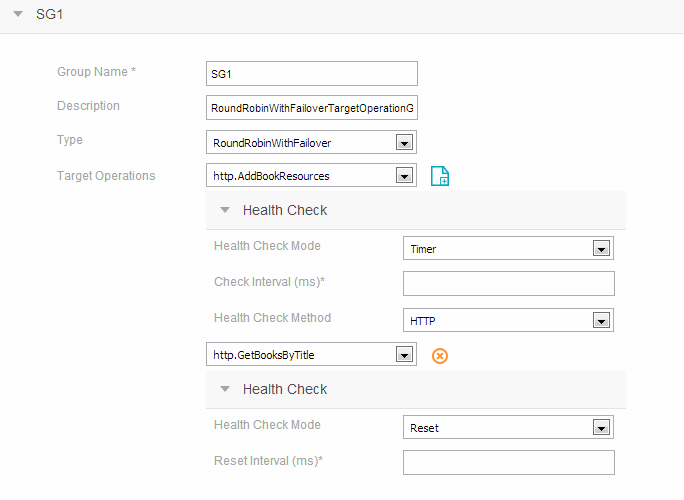
Task: Click the add target operation document icon
Action: coord(440,176)
